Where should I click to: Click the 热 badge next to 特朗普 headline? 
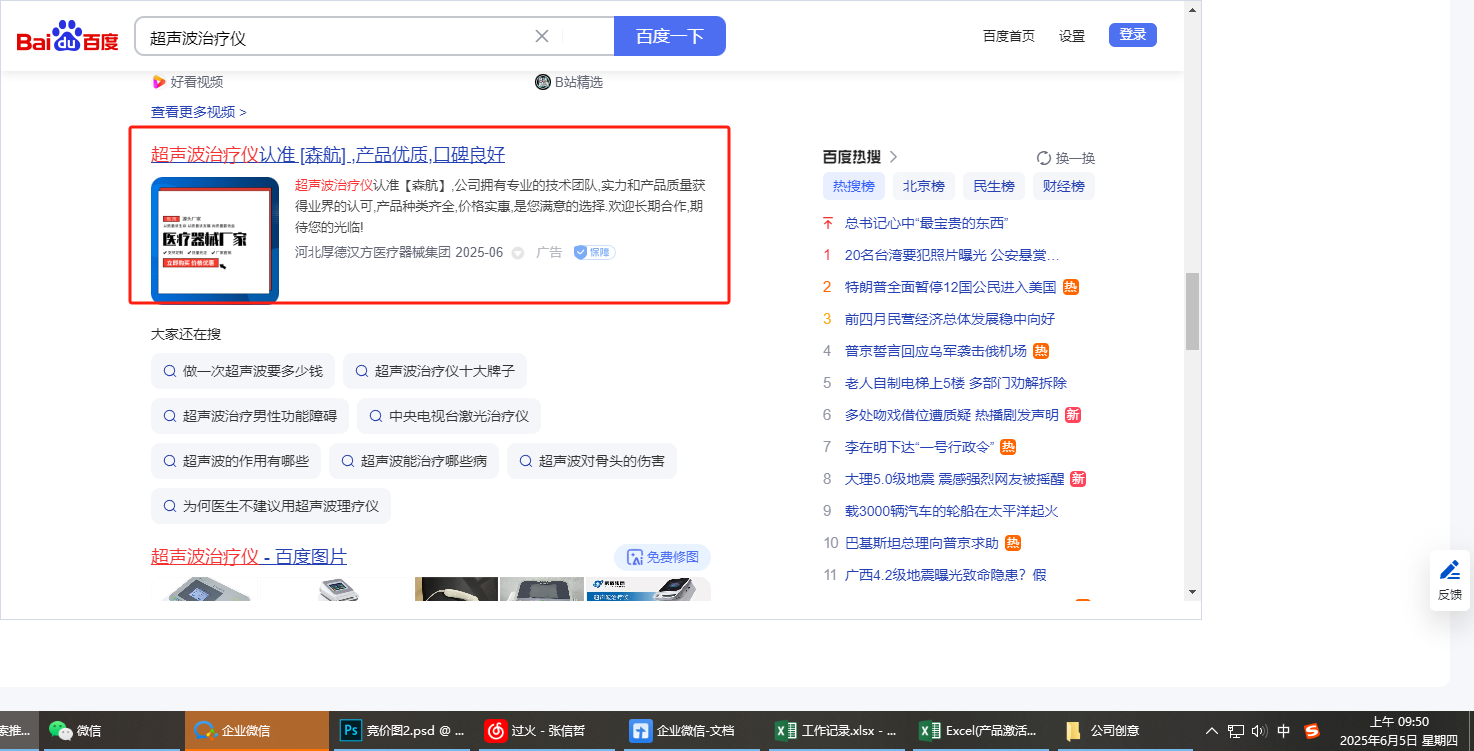point(1071,287)
